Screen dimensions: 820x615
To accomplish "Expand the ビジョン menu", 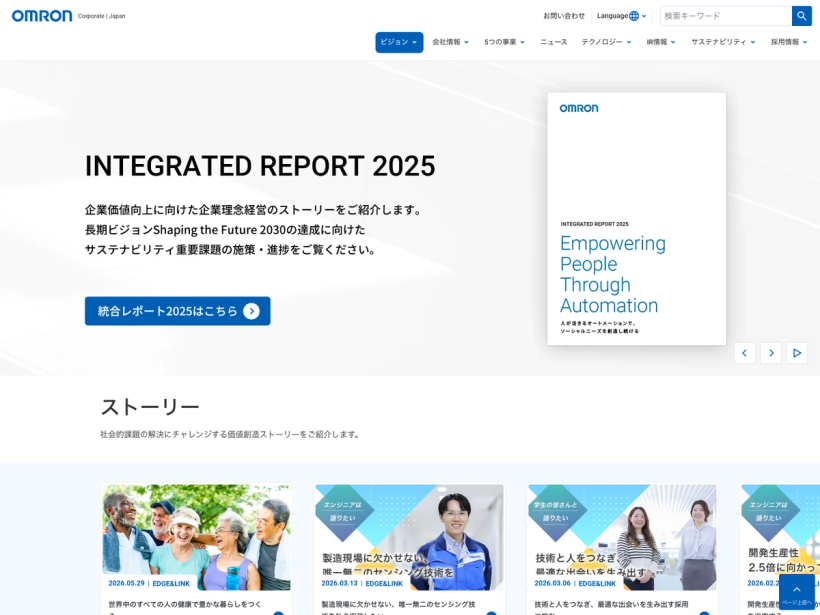I will point(399,42).
